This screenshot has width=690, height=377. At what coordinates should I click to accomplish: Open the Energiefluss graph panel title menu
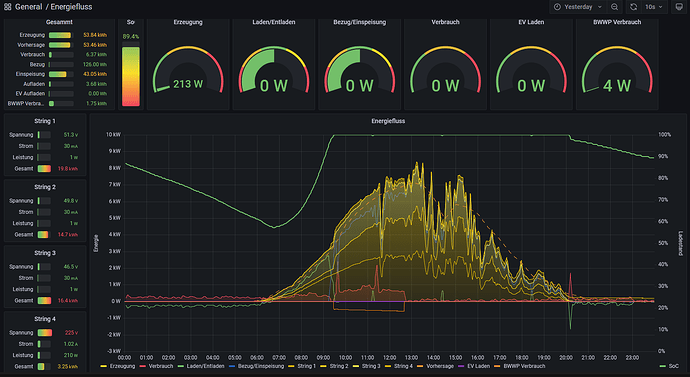pyautogui.click(x=388, y=121)
